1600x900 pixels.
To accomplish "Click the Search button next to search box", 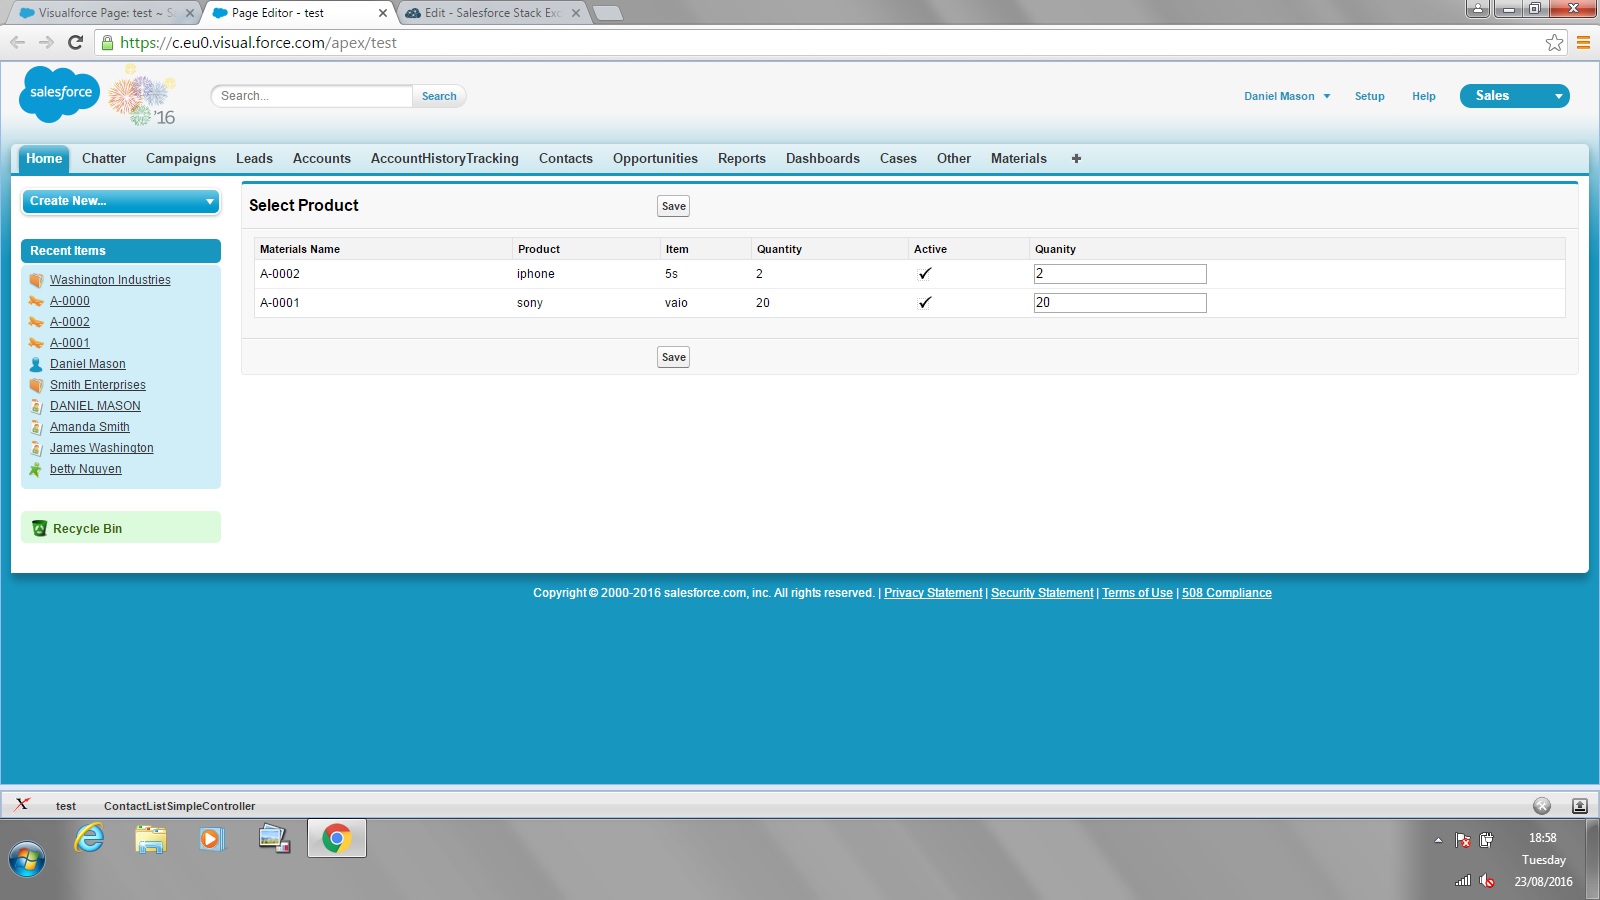I will pos(439,96).
